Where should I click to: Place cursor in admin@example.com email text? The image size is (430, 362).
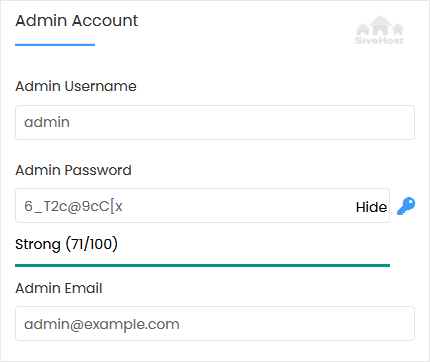(x=102, y=324)
